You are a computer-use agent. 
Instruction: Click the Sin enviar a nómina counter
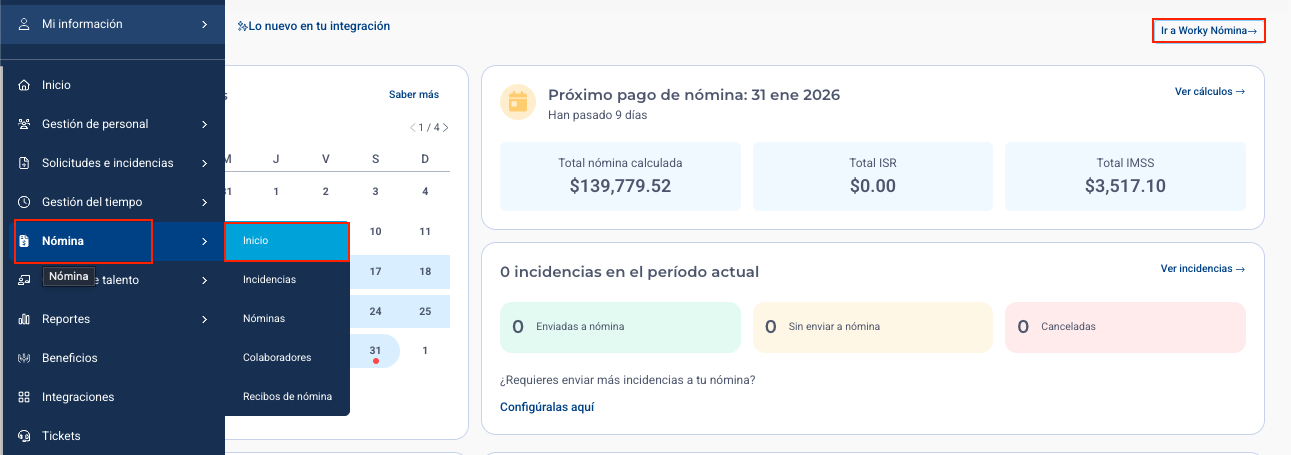(x=873, y=327)
